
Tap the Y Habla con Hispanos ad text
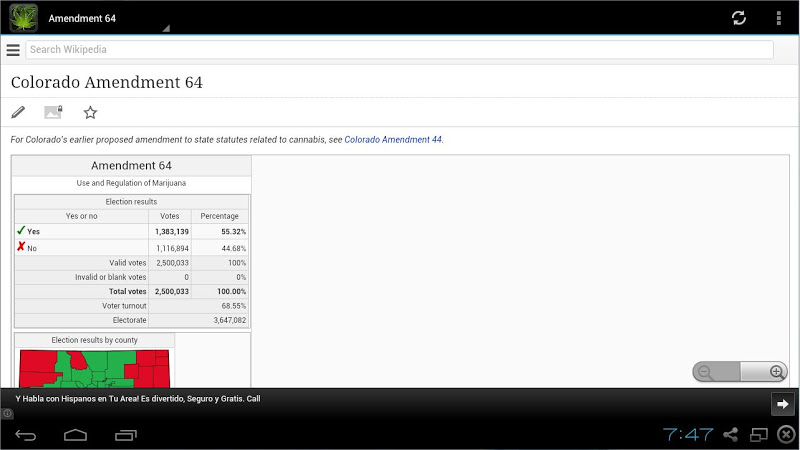point(138,398)
